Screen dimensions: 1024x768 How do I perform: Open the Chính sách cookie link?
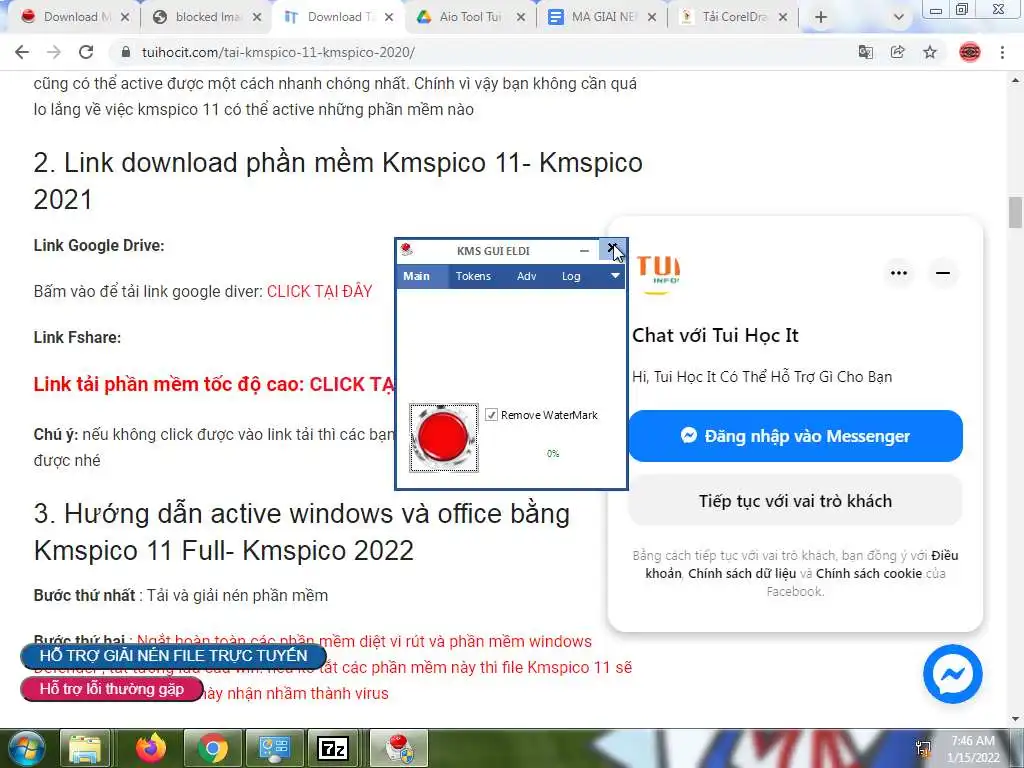coord(869,573)
